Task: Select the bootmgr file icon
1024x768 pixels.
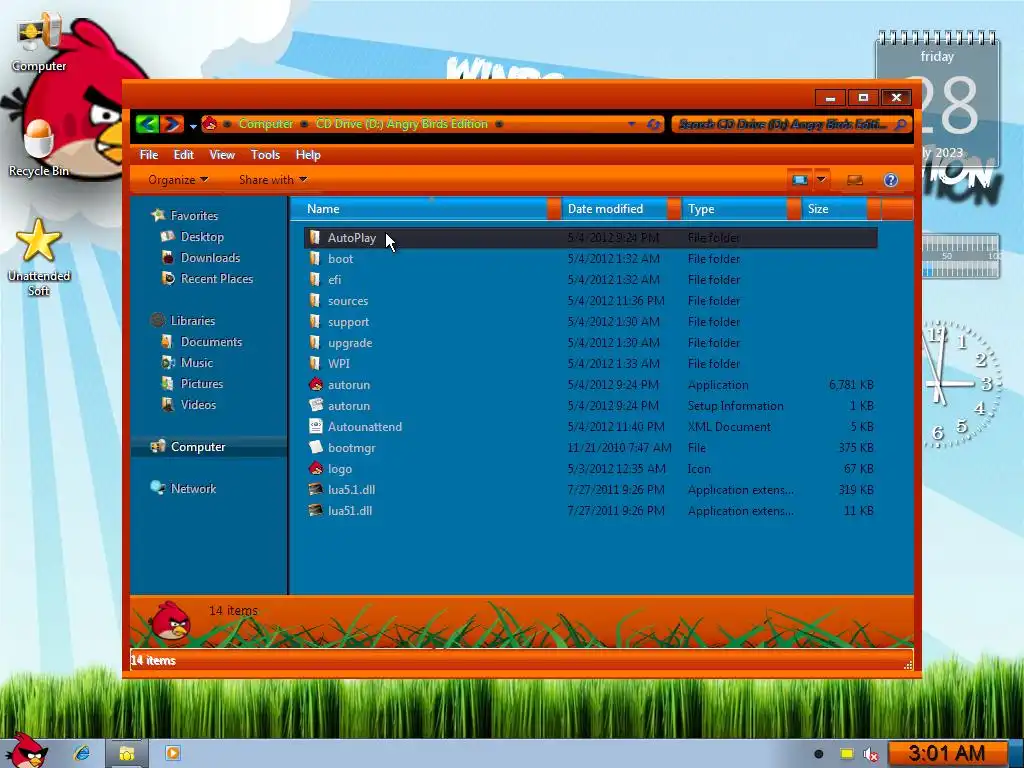Action: (x=315, y=447)
